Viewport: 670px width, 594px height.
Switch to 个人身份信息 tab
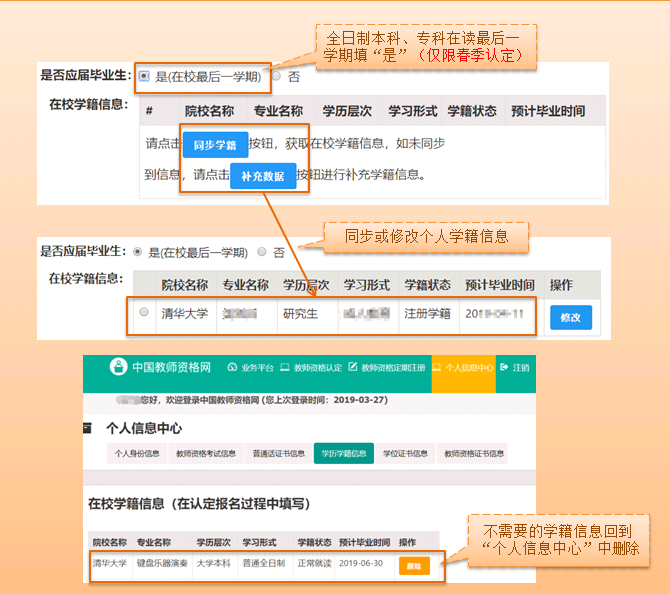pos(137,453)
